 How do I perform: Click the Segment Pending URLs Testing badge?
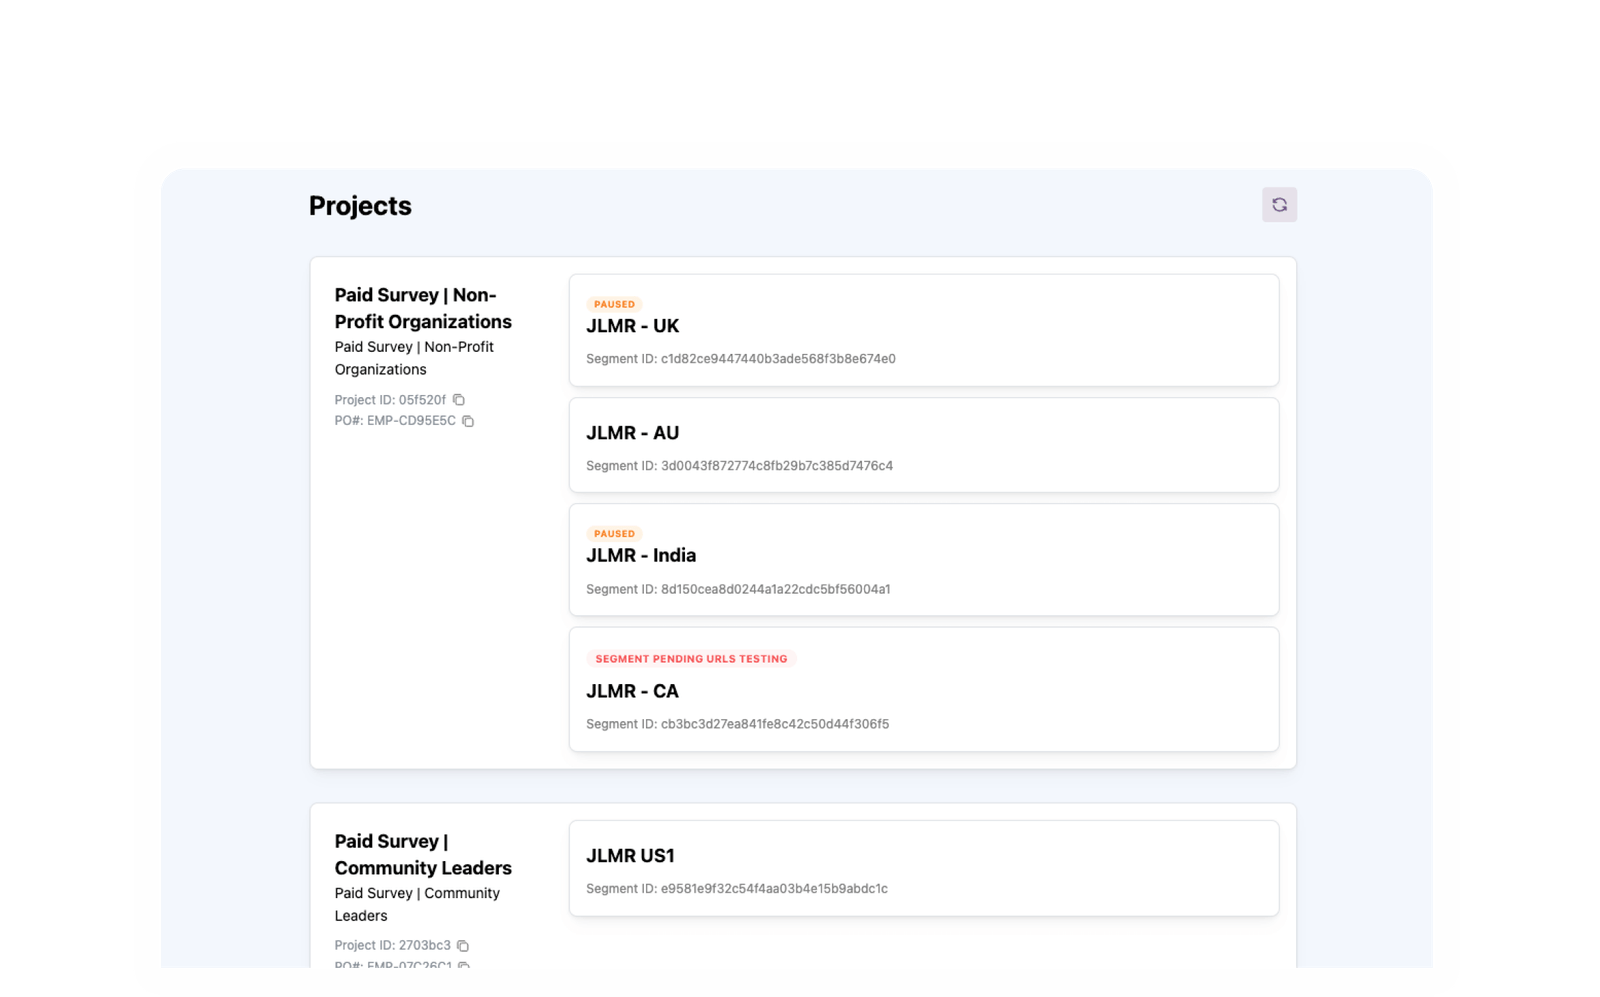(x=691, y=659)
